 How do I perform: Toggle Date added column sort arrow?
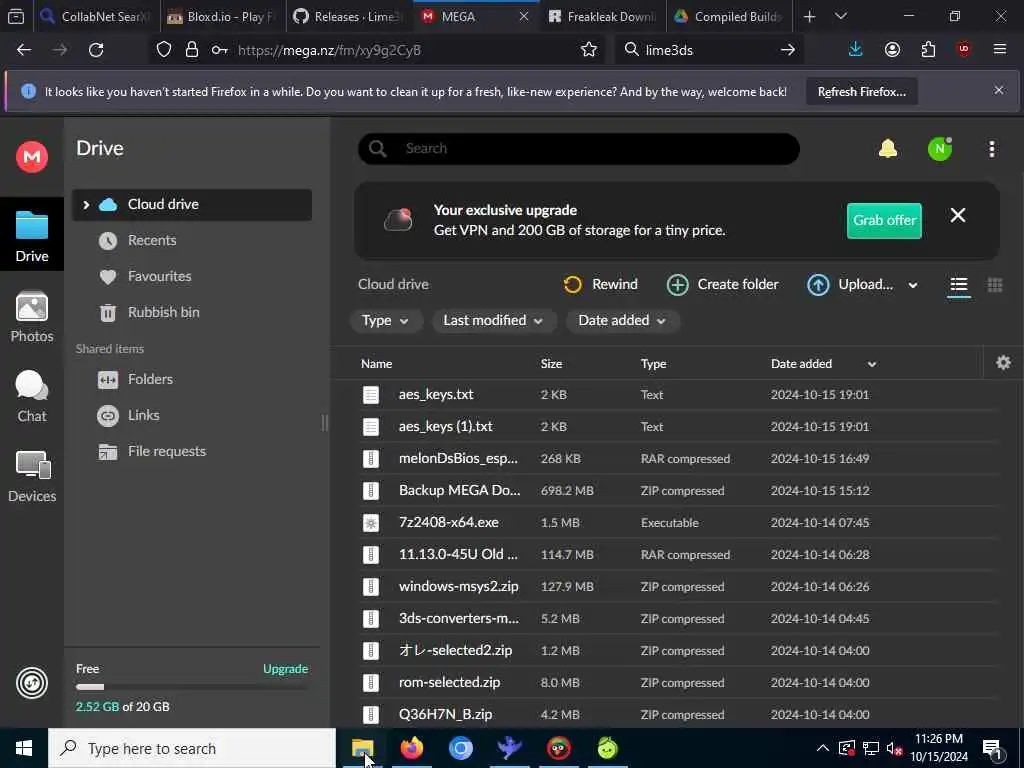tap(871, 364)
